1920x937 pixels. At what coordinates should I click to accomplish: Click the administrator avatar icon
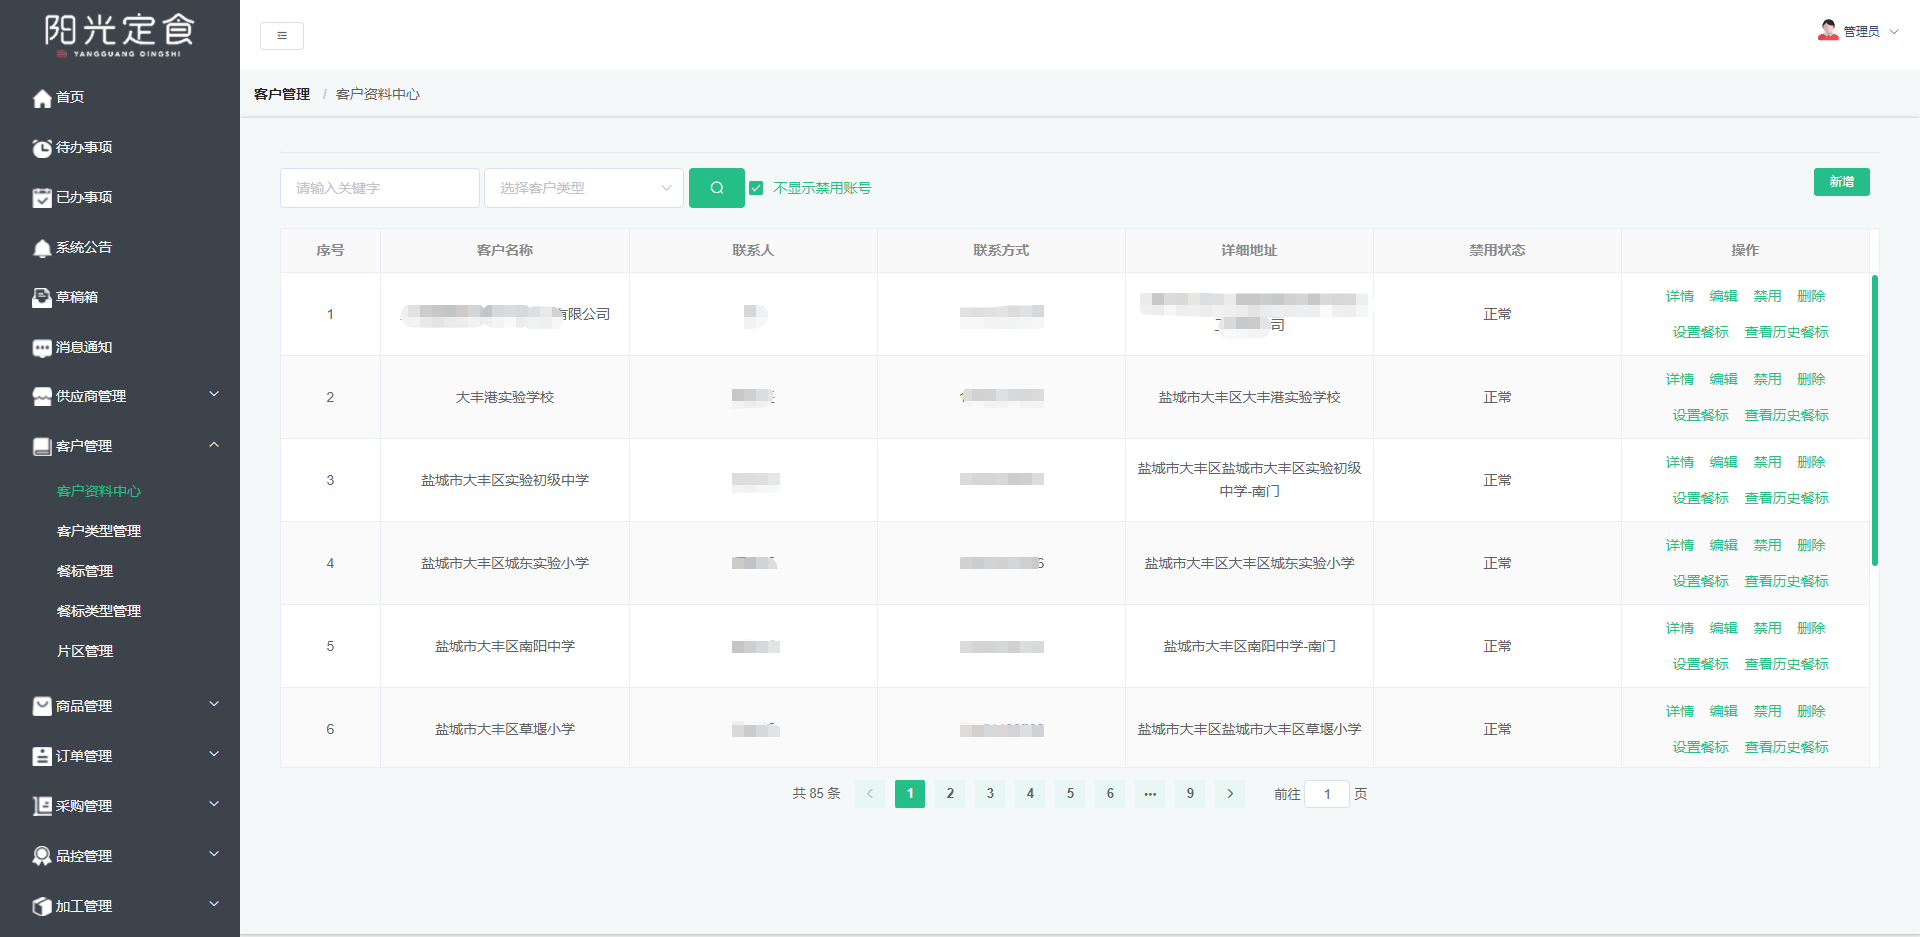tap(1828, 31)
